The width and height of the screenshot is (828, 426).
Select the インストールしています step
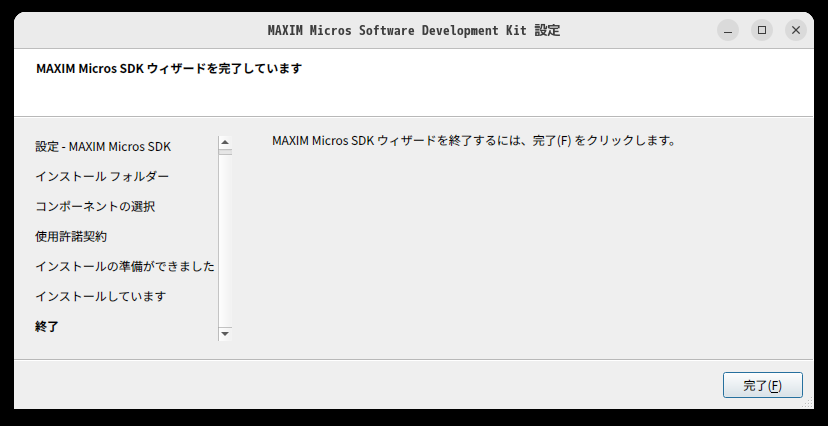pyautogui.click(x=100, y=296)
